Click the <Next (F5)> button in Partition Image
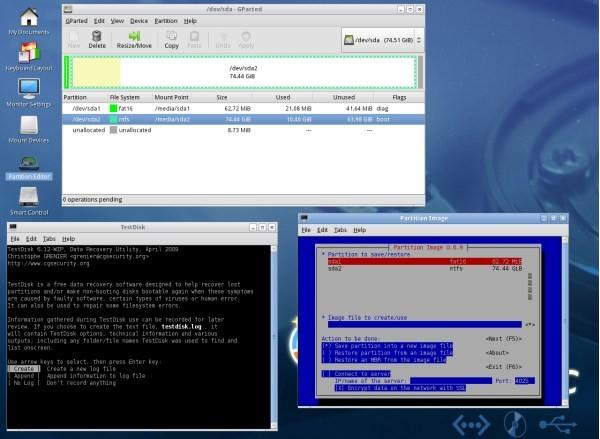This screenshot has width=600, height=439. tap(503, 339)
